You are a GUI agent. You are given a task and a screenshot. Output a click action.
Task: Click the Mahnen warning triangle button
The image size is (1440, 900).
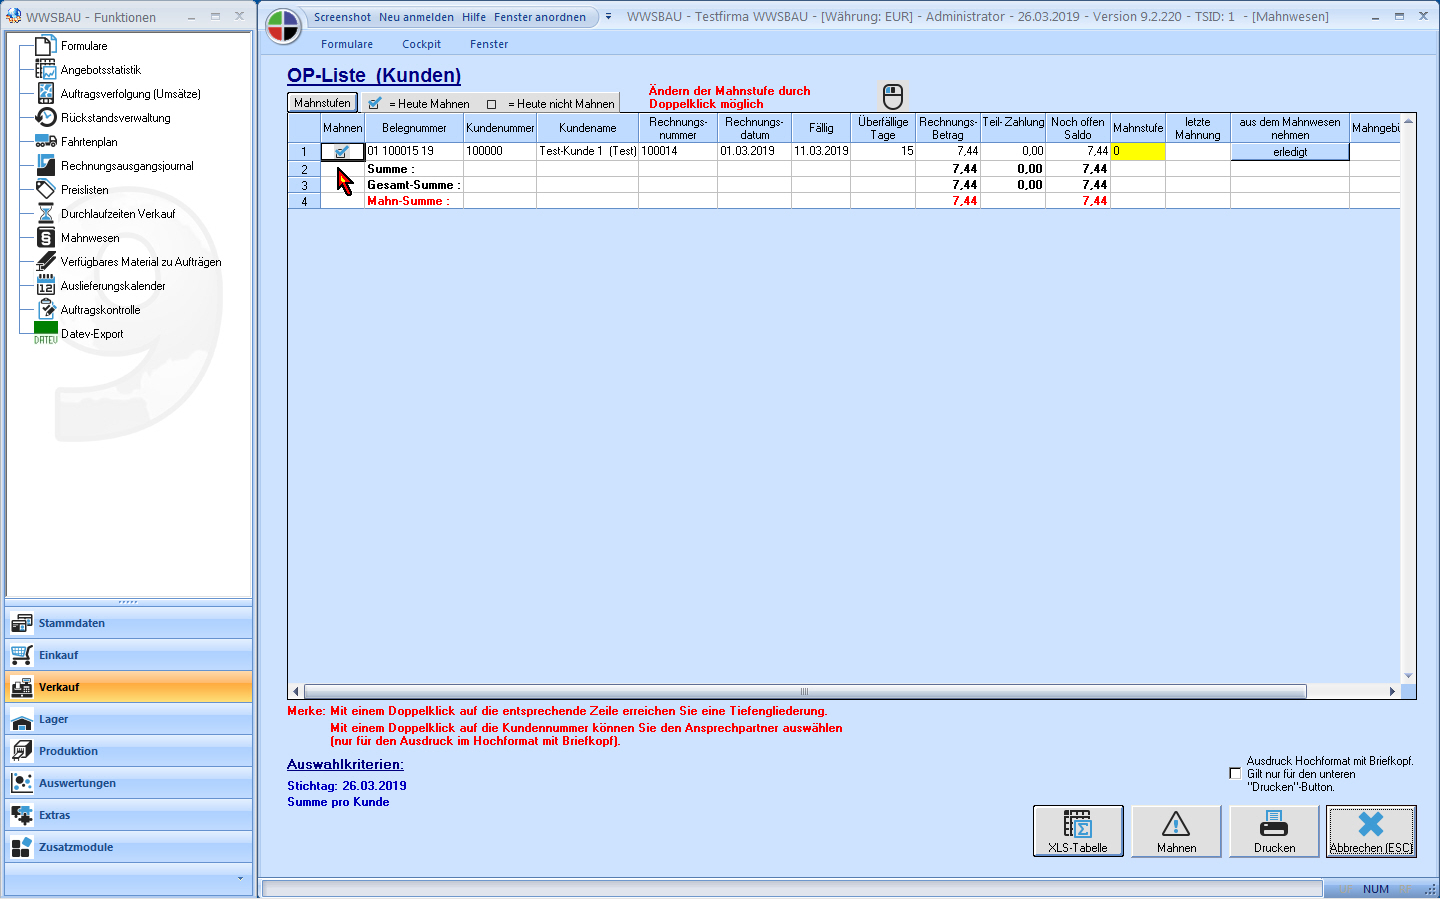1176,831
